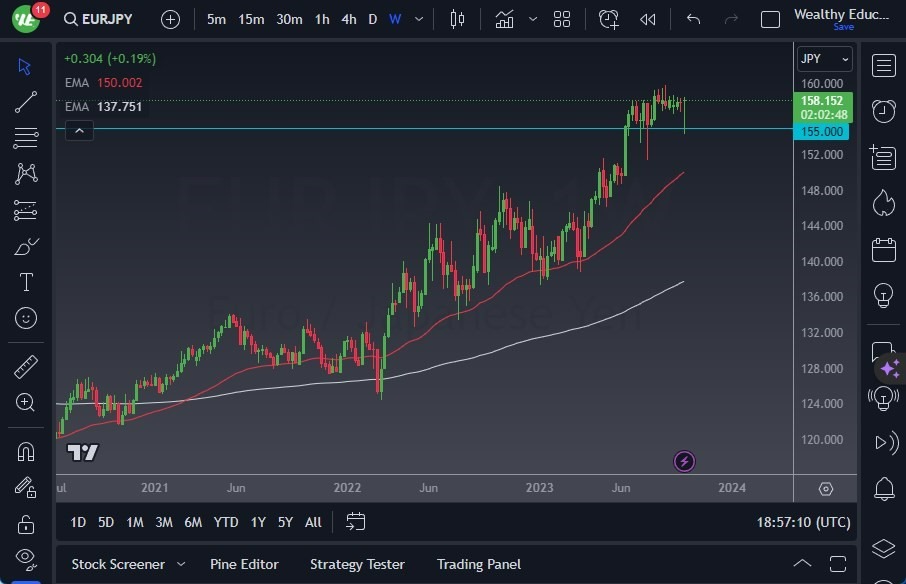Click the Save layout link
The height and width of the screenshot is (584, 906).
845,27
